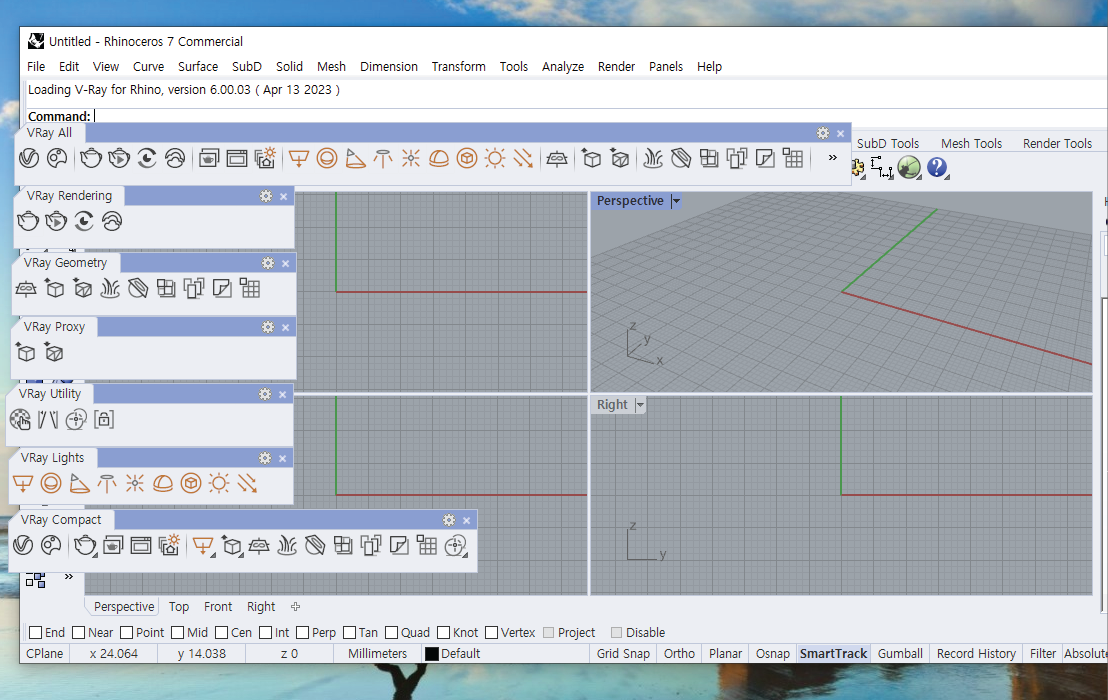The height and width of the screenshot is (700, 1108).
Task: Add a dome light from VRay Lights
Action: pos(163,483)
